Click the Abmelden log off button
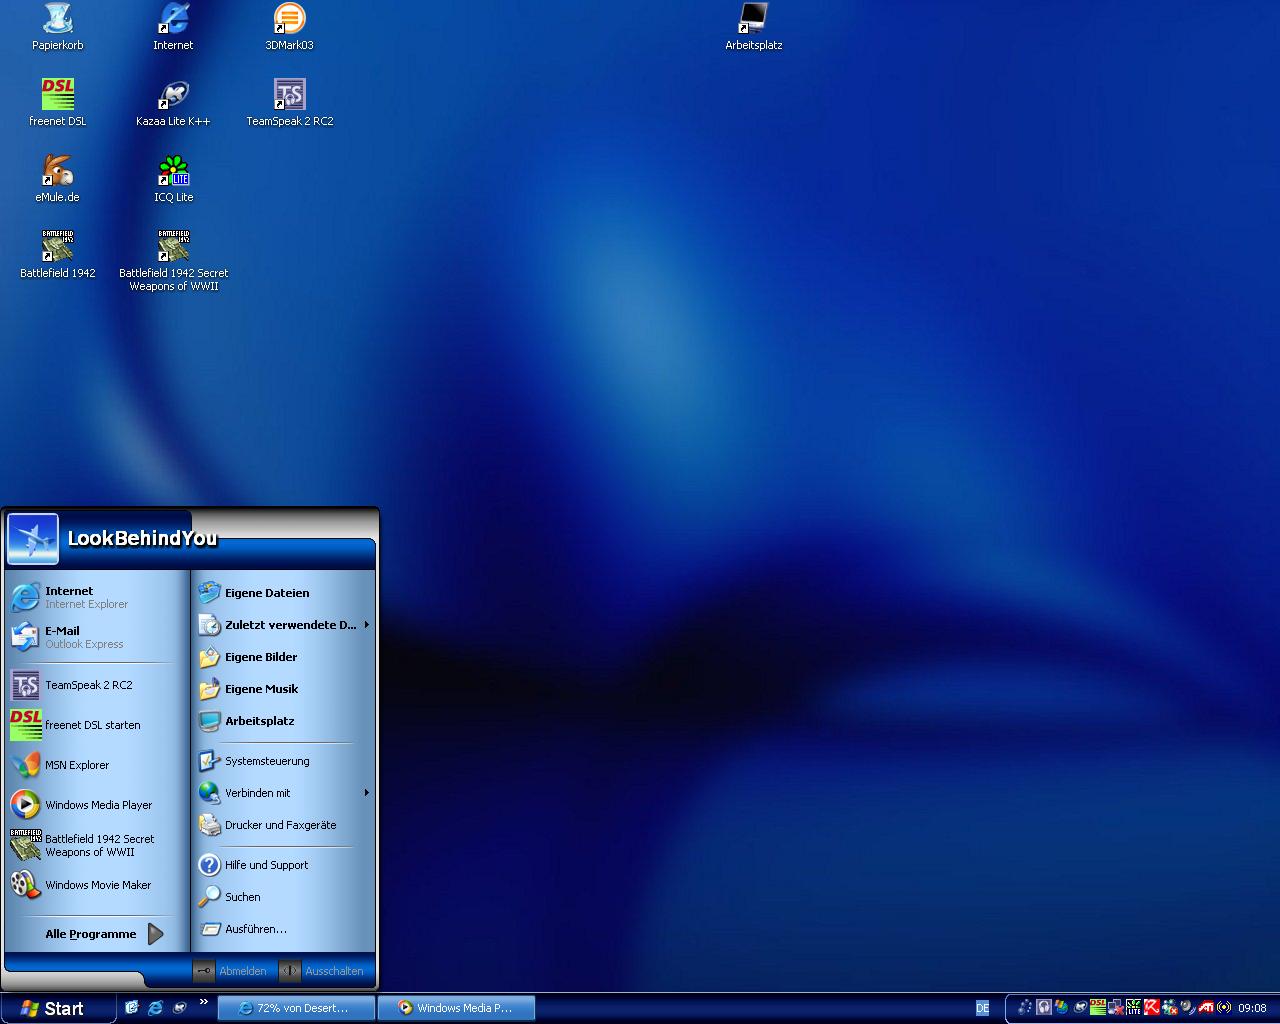This screenshot has width=1280, height=1024. tap(231, 971)
